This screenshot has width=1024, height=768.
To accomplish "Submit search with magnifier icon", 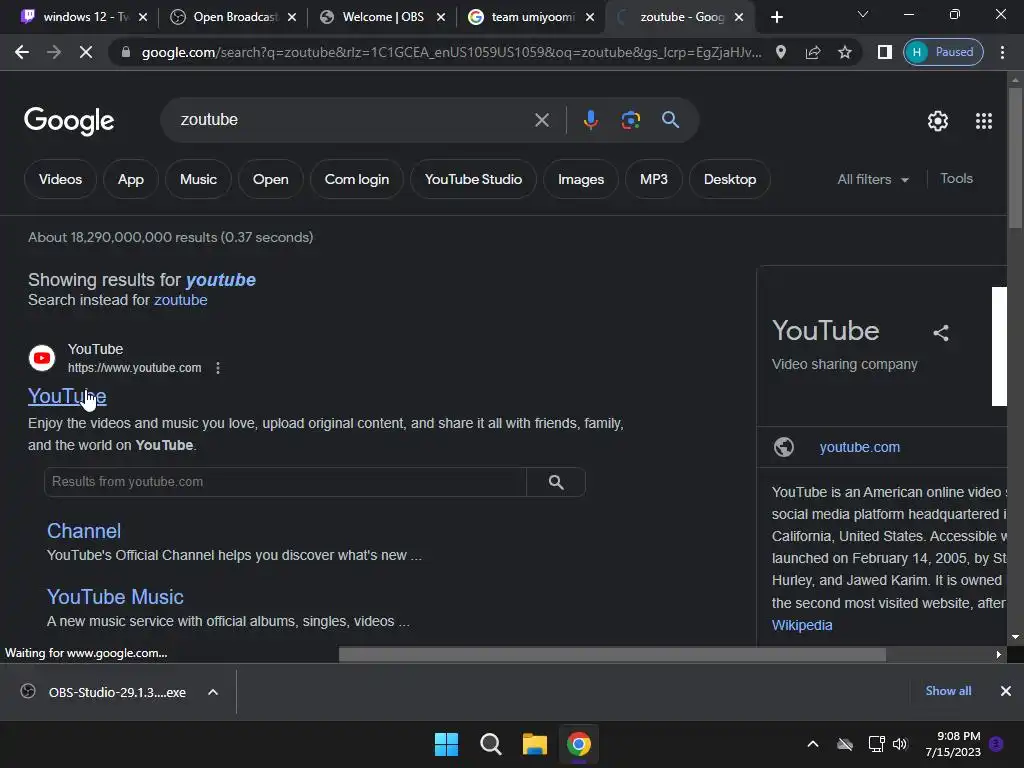I will [x=670, y=120].
